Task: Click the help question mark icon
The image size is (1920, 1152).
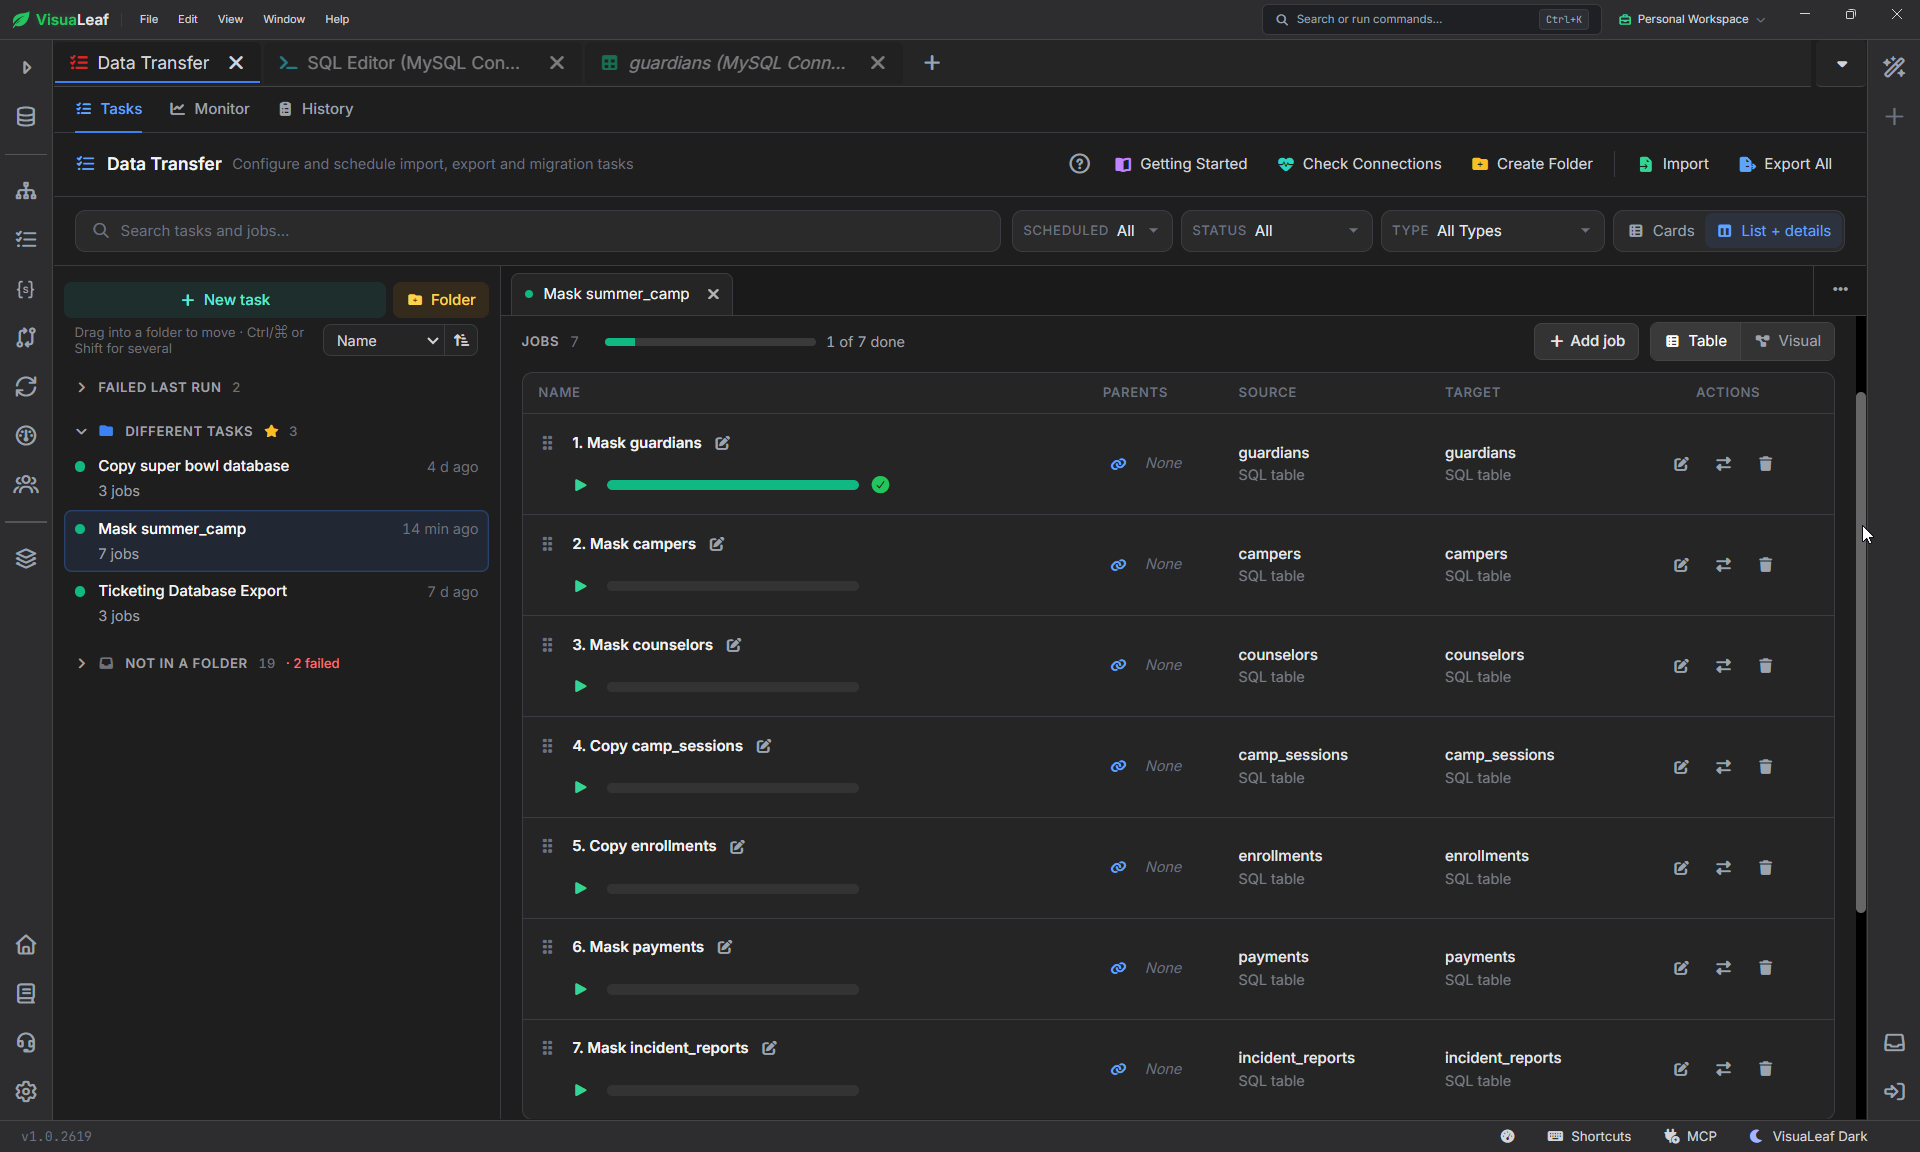Action: [1079, 164]
